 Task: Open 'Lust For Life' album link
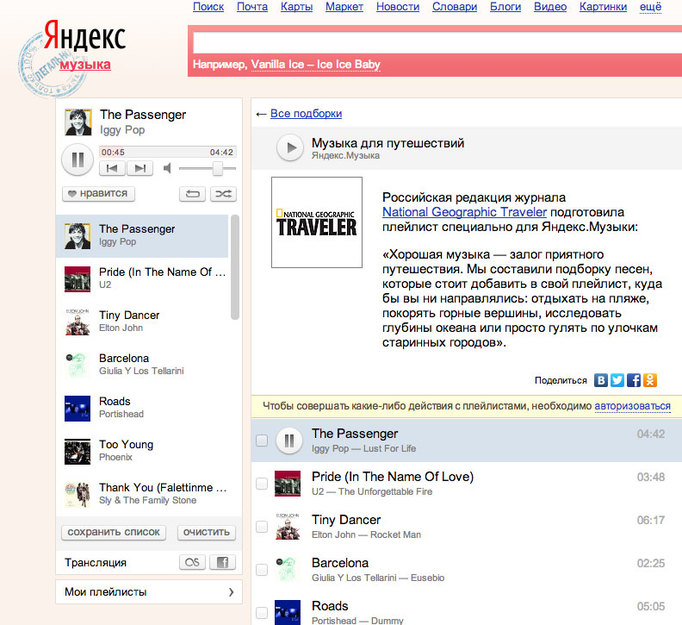point(389,448)
